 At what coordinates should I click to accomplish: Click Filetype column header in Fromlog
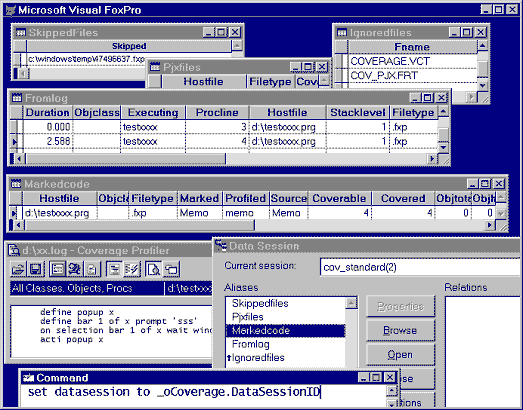413,112
